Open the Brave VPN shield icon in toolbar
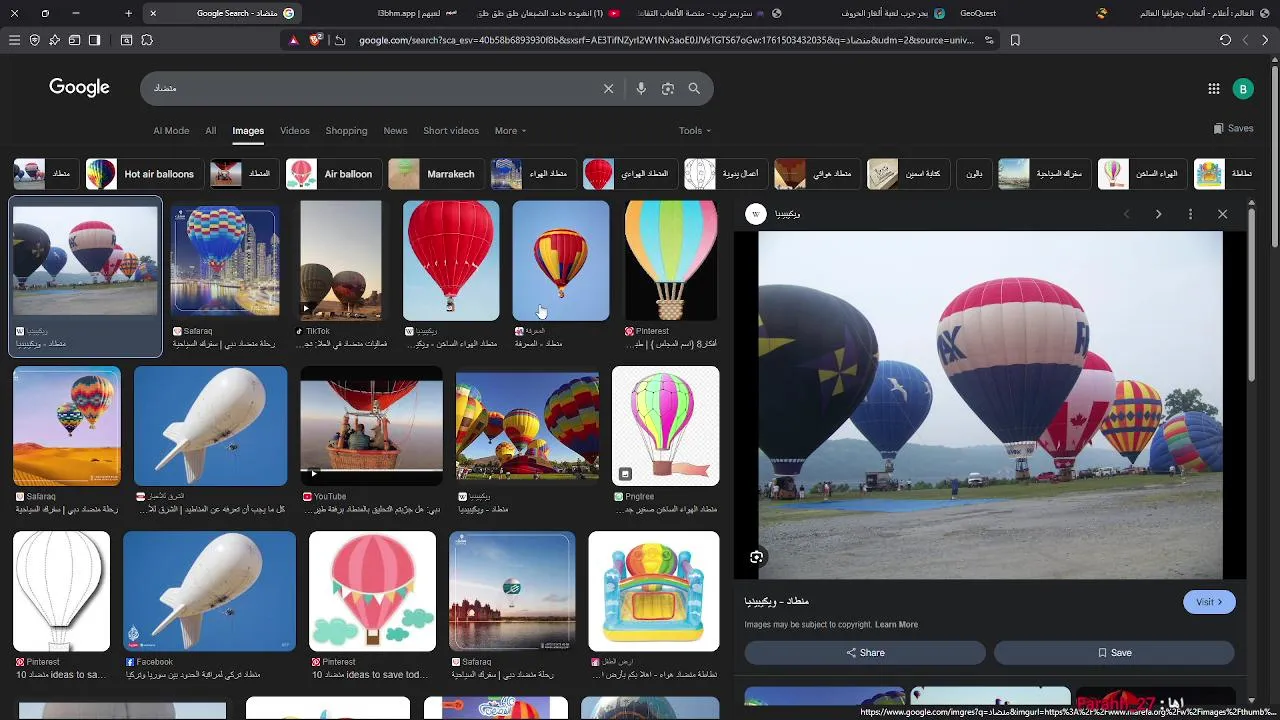Image resolution: width=1280 pixels, height=720 pixels. 34,40
